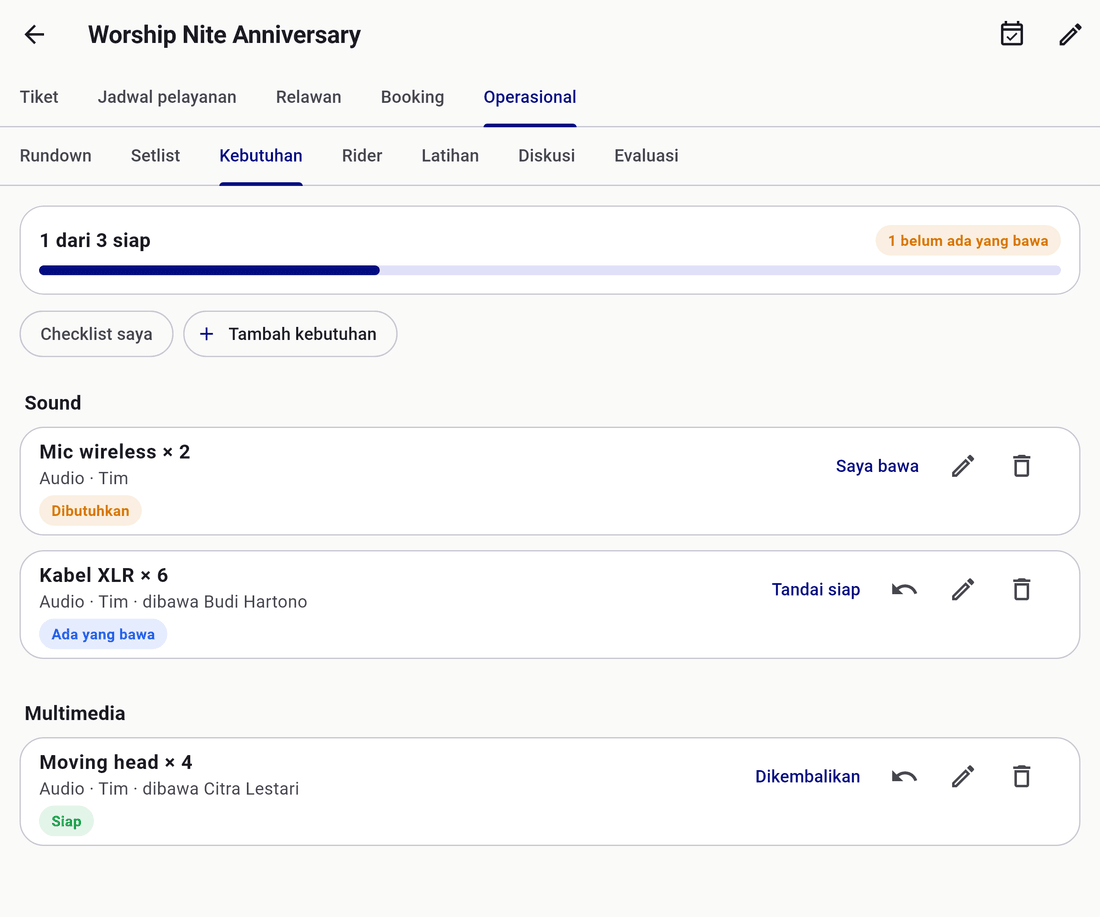Click the 'Ada yang bawa' status chip
The width and height of the screenshot is (1100, 917).
pos(103,634)
